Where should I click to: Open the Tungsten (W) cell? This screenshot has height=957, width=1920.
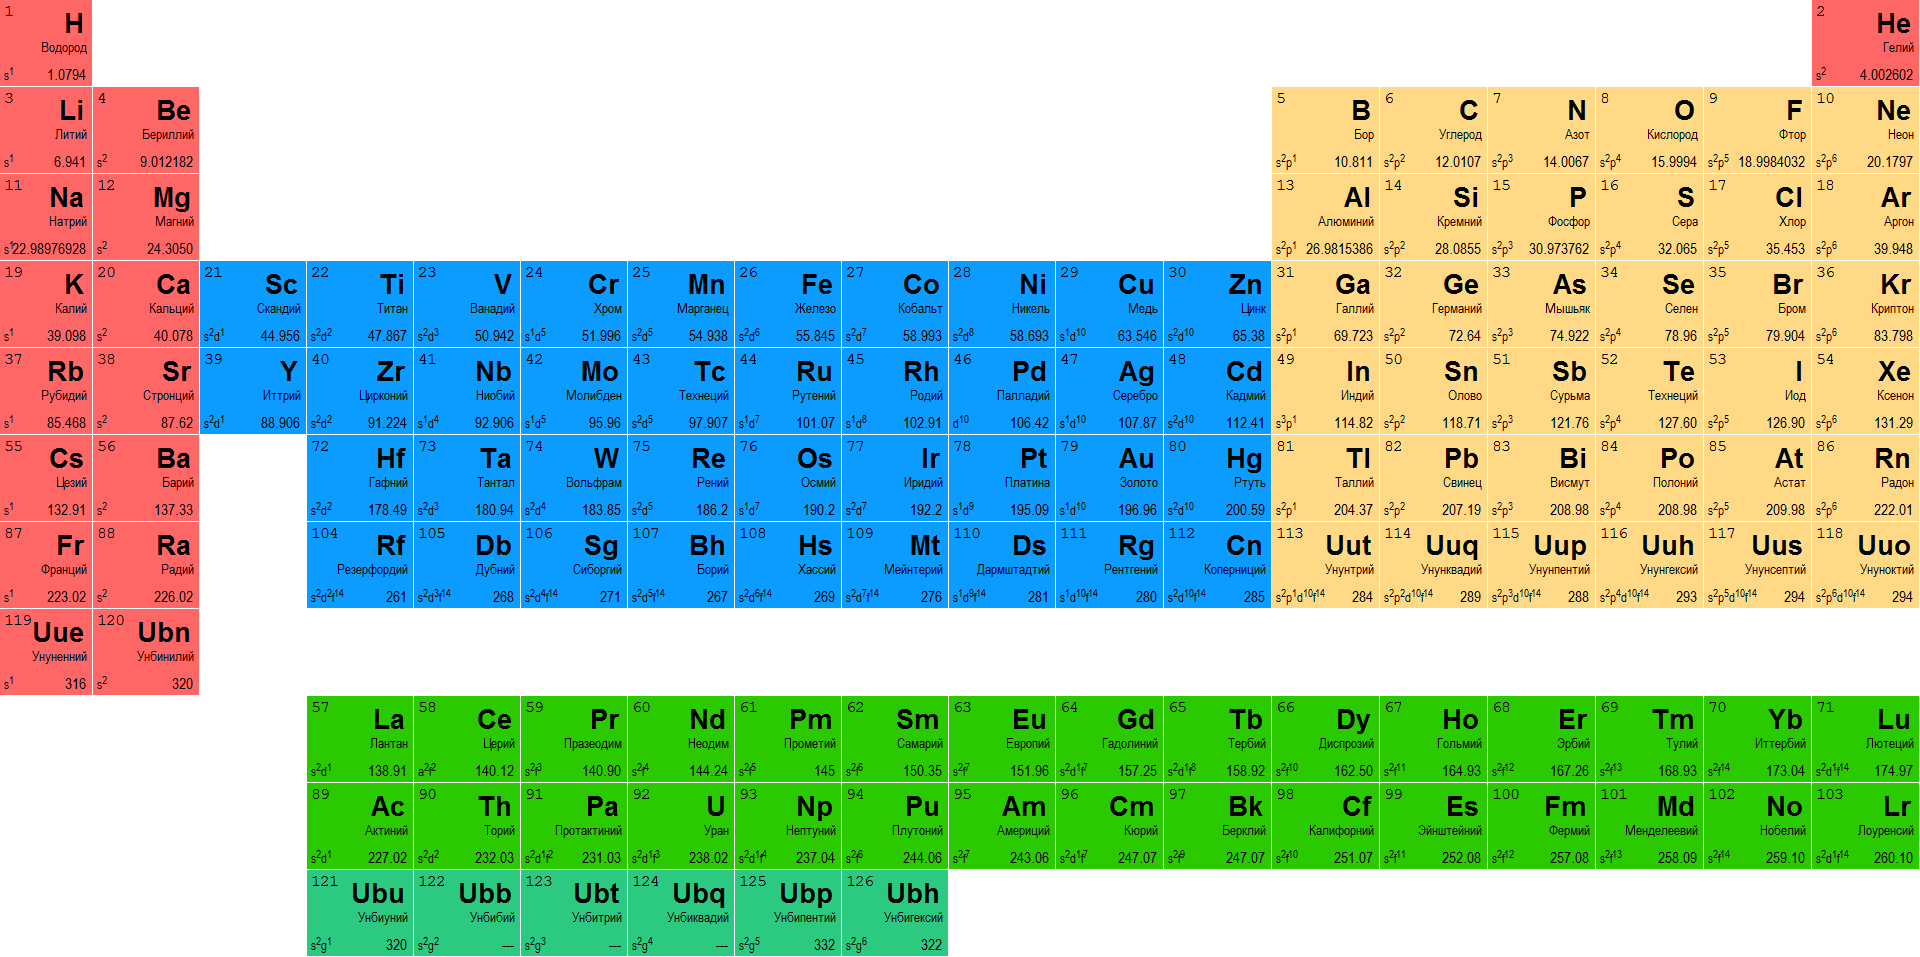click(x=574, y=478)
